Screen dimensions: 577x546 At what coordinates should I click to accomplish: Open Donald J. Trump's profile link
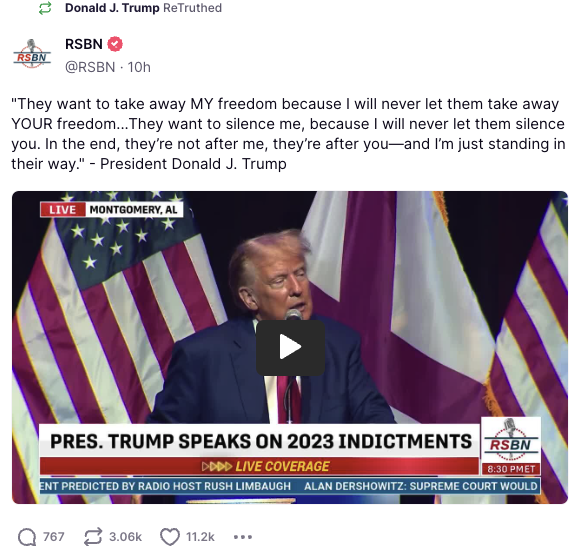coord(112,8)
